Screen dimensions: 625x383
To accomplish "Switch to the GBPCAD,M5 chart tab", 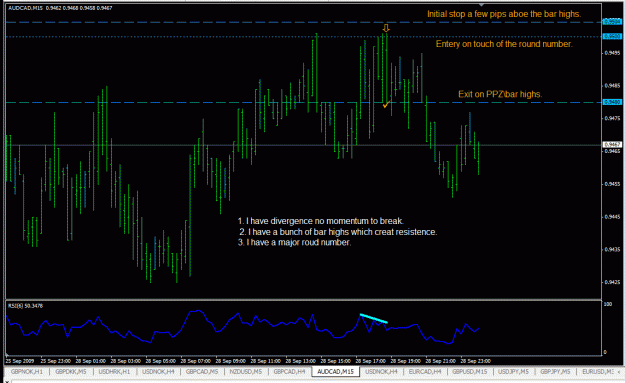I will [x=202, y=371].
